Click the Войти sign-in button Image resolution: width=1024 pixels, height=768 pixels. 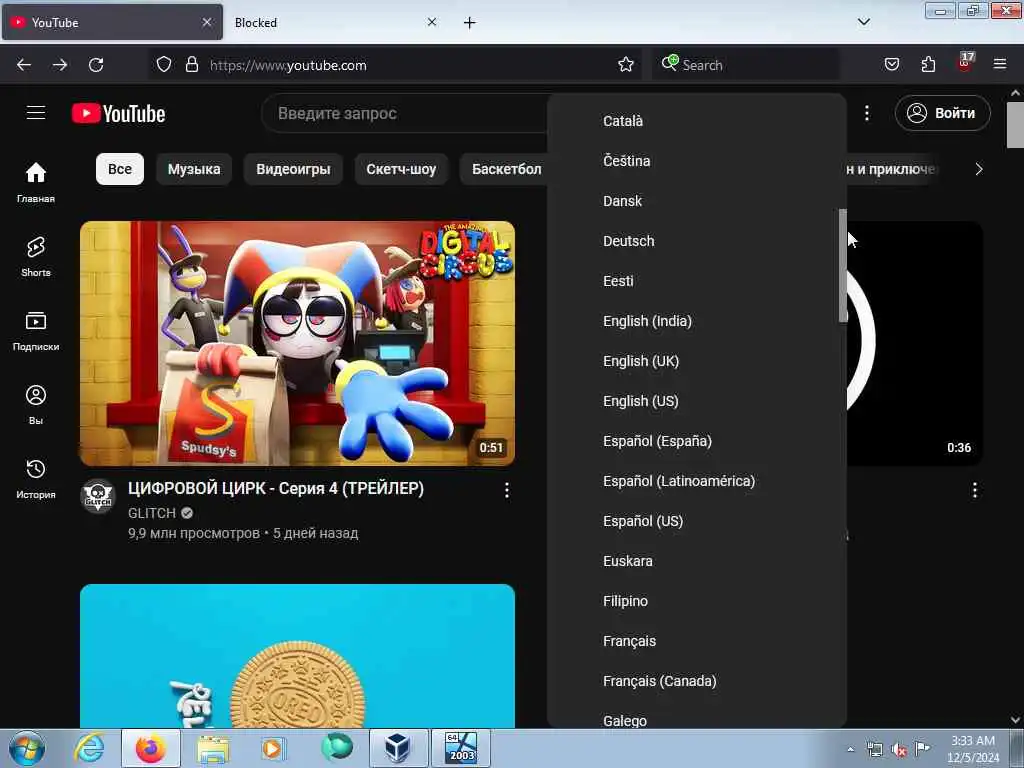(x=942, y=113)
